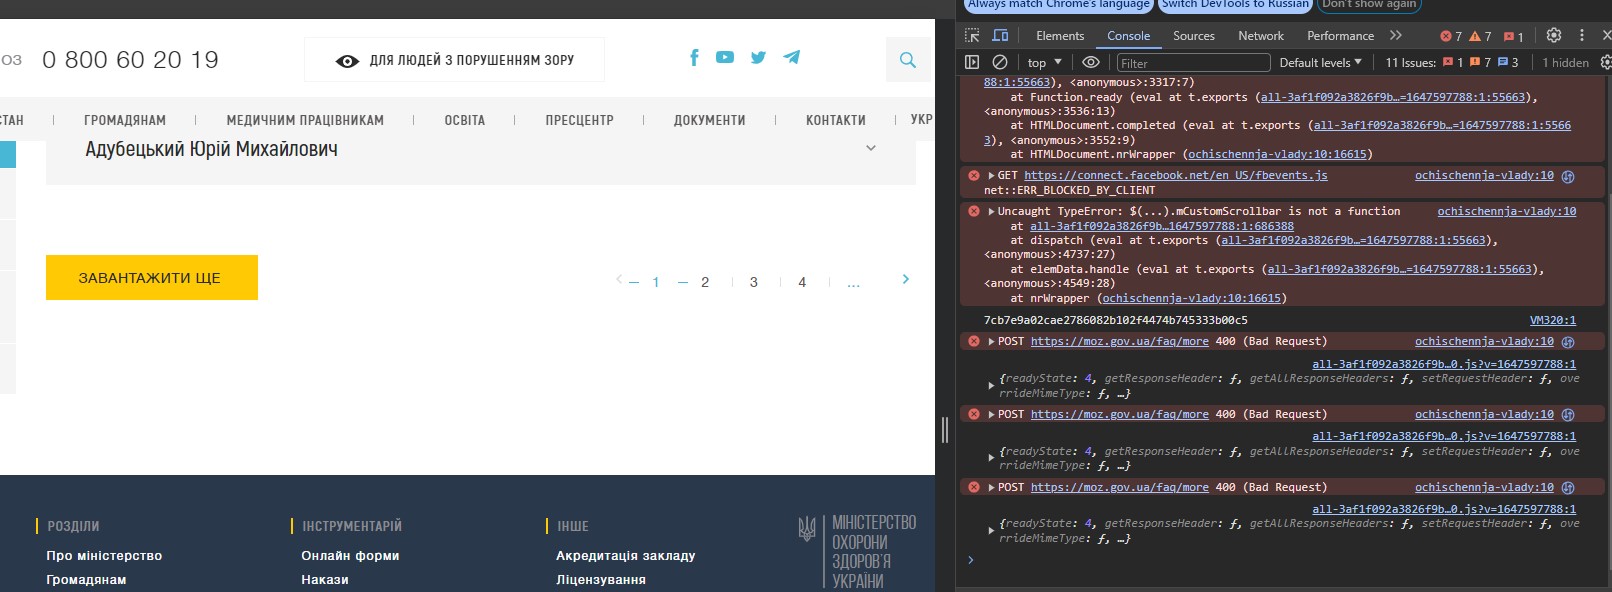Show the console sidebar panel
The image size is (1612, 592).
click(x=972, y=62)
